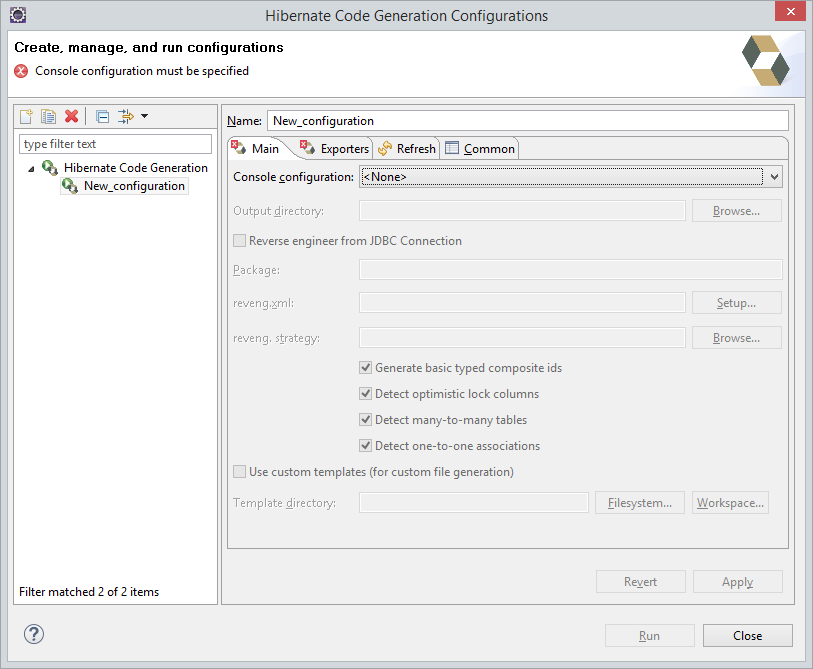Viewport: 813px width, 669px height.
Task: Toggle Detect optimistic lock columns
Action: point(366,394)
